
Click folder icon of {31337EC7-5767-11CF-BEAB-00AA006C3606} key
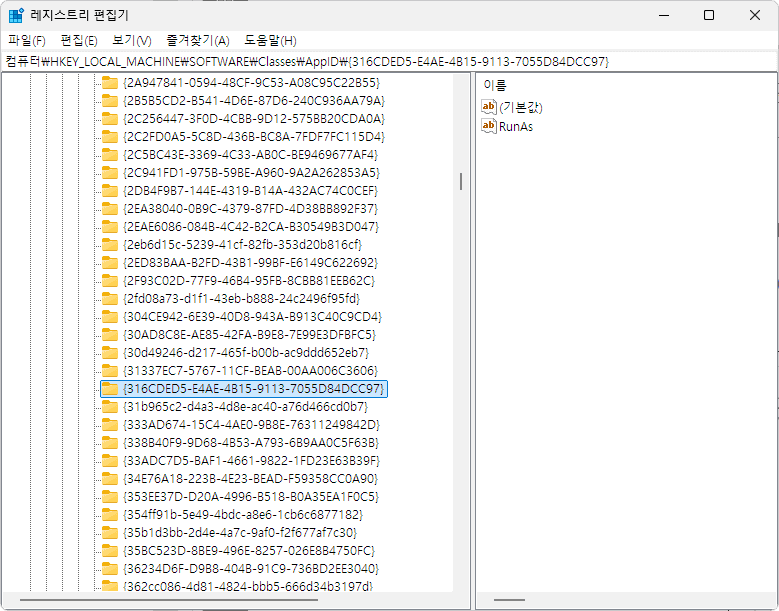click(110, 371)
